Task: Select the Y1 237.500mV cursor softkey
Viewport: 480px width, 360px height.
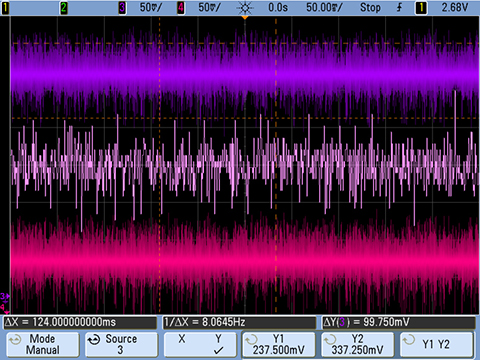Action: 279,345
